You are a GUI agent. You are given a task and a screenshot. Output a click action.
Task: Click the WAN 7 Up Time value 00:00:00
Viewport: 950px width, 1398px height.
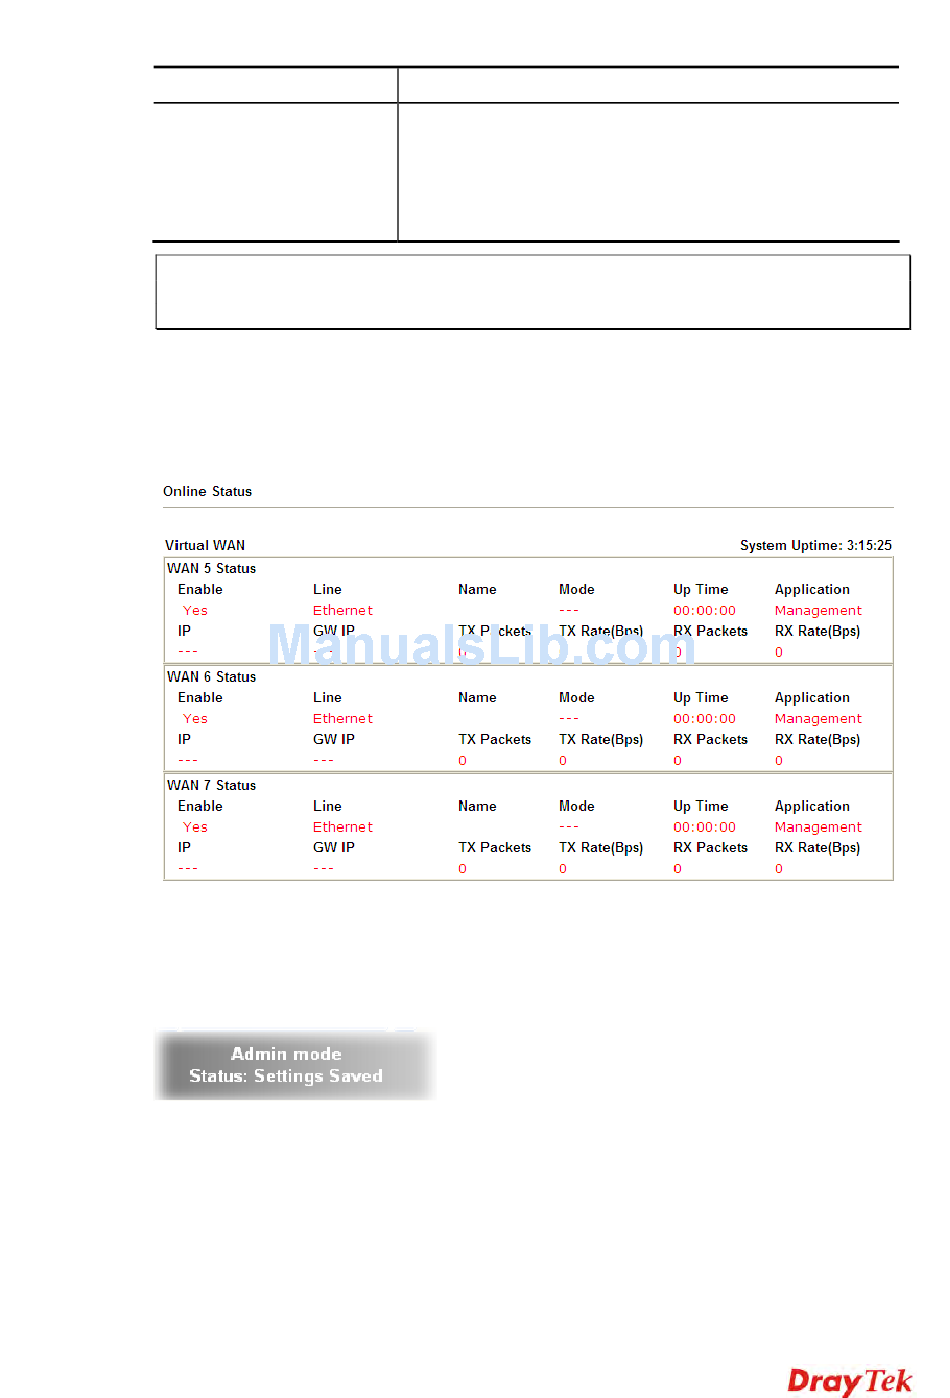704,827
